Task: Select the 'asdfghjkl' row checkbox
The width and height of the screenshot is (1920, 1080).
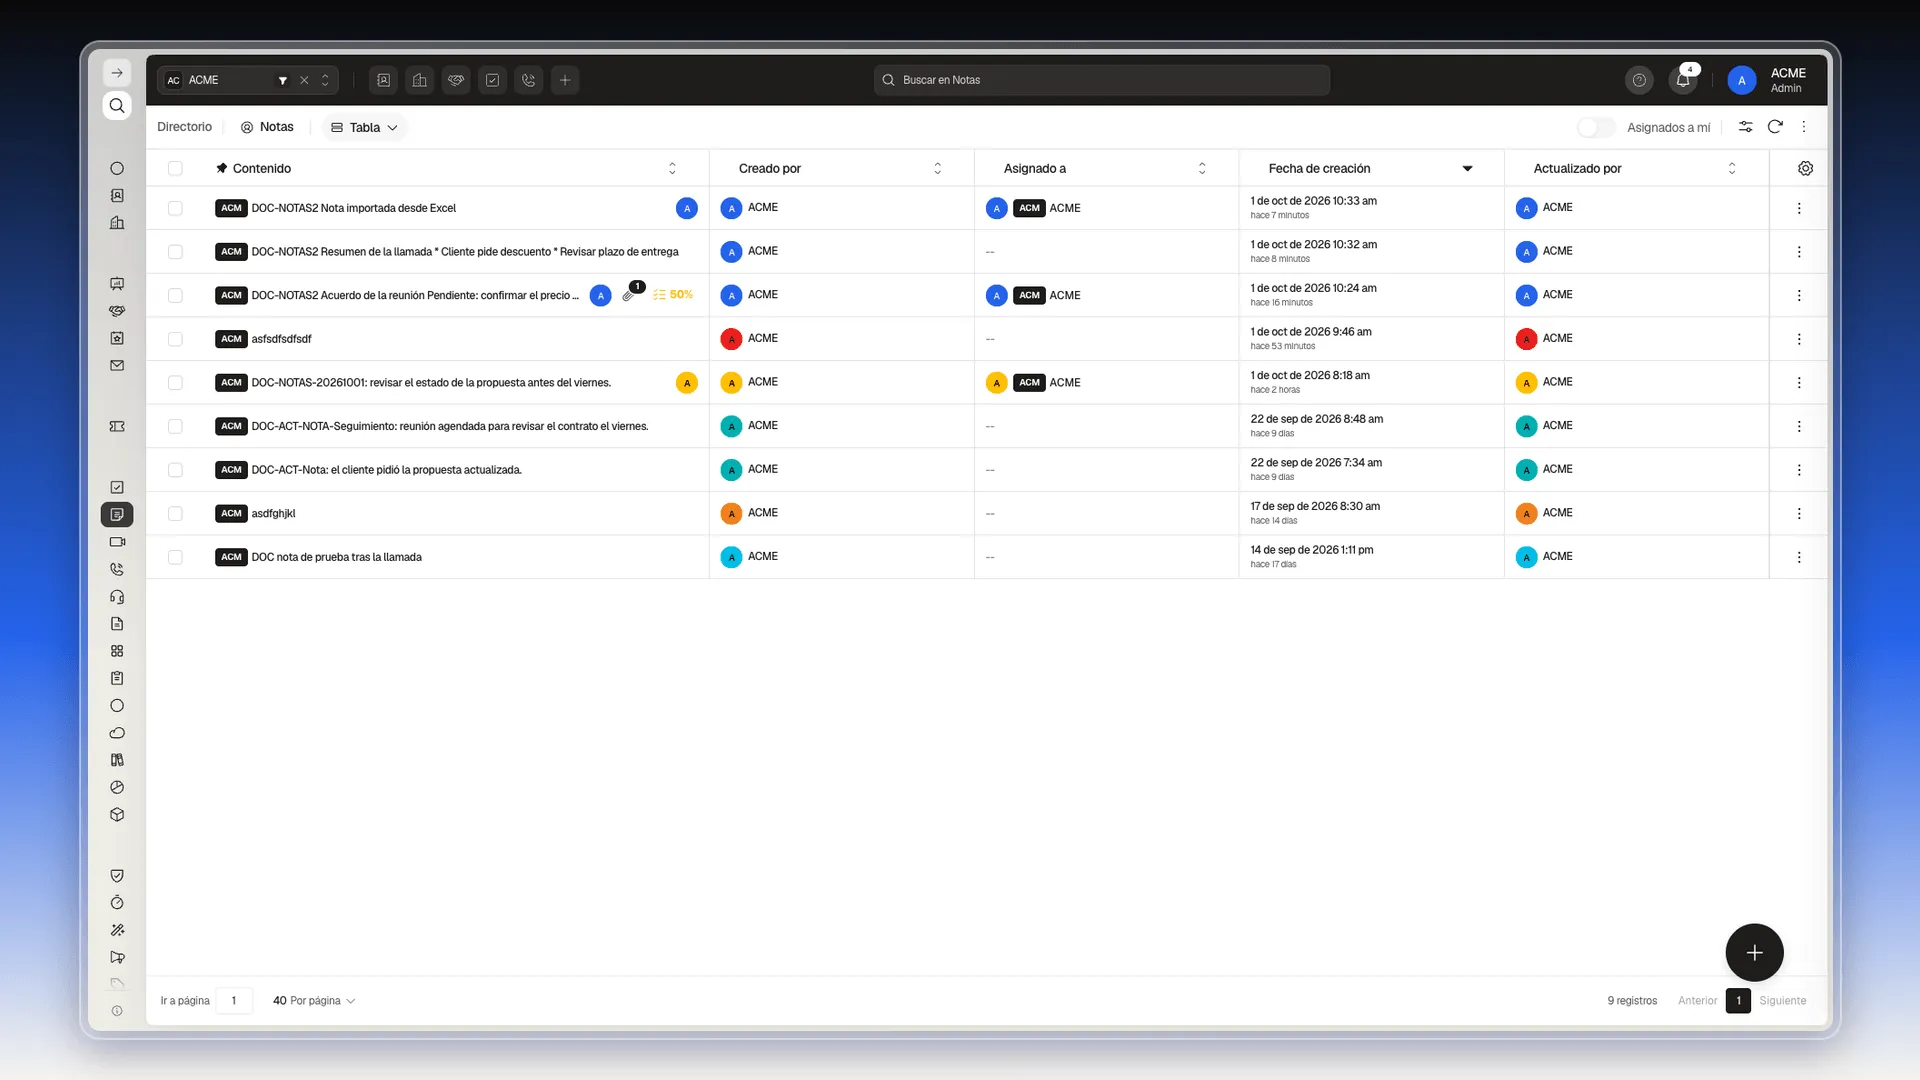Action: 175,513
